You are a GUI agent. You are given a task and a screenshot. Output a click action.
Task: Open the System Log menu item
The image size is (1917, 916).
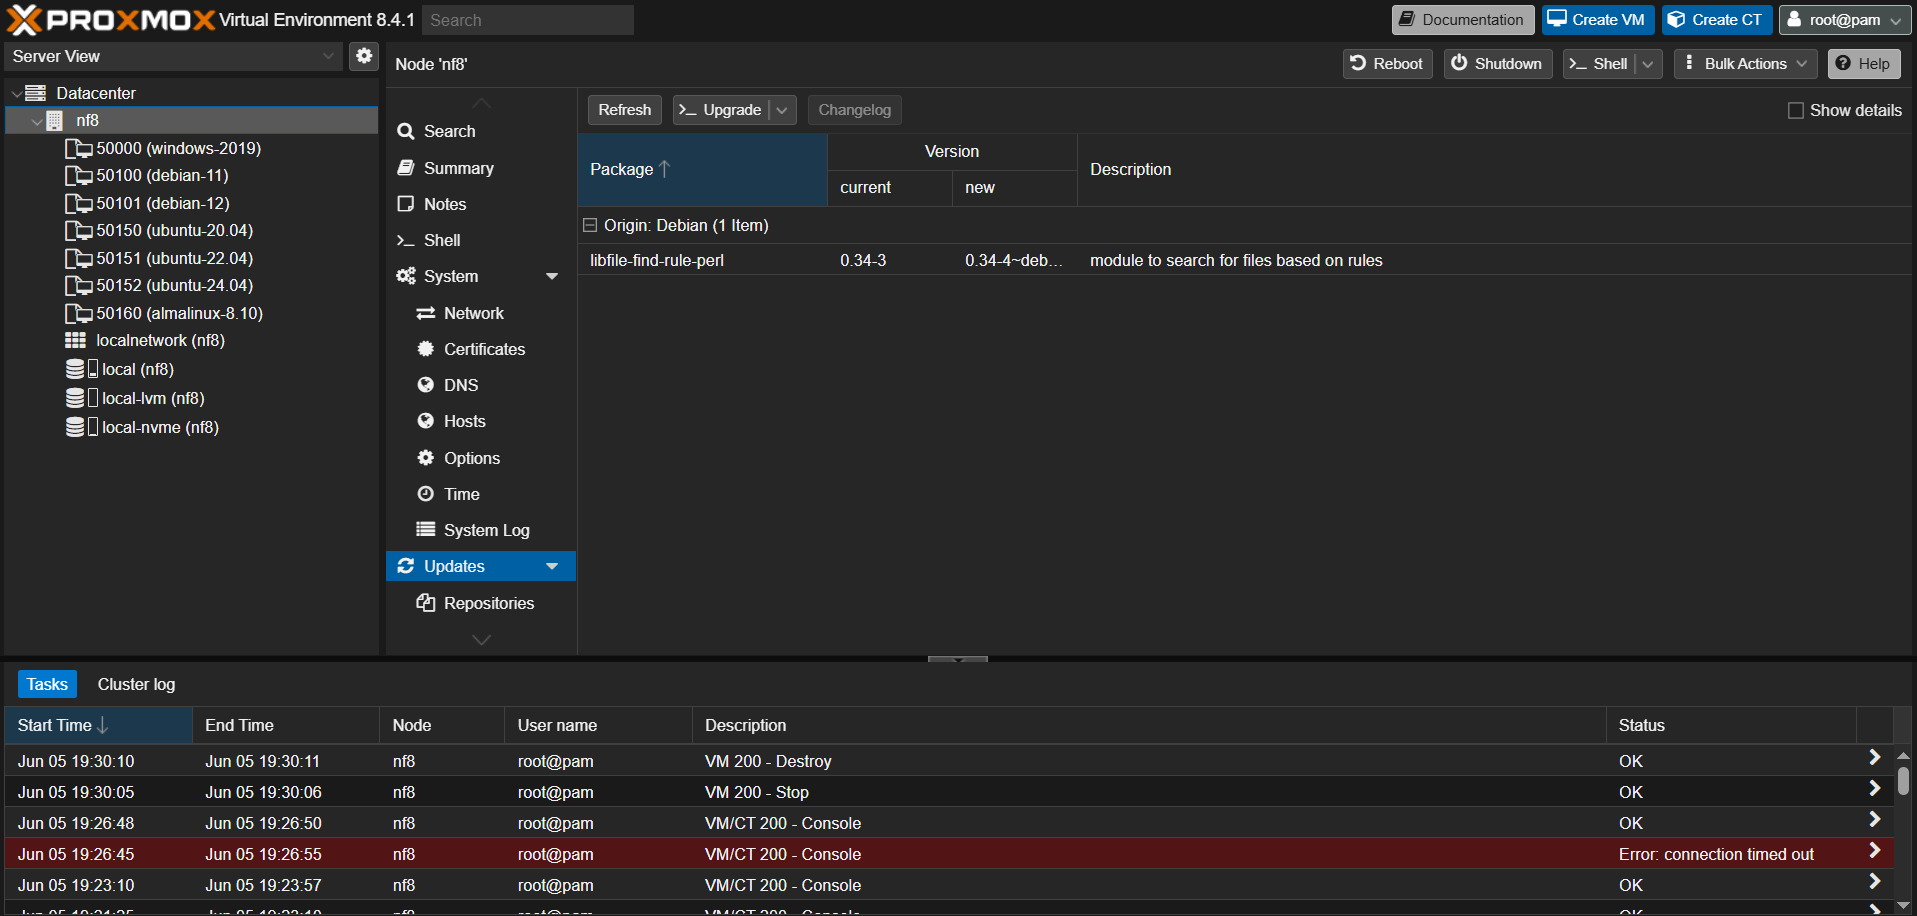pos(481,530)
